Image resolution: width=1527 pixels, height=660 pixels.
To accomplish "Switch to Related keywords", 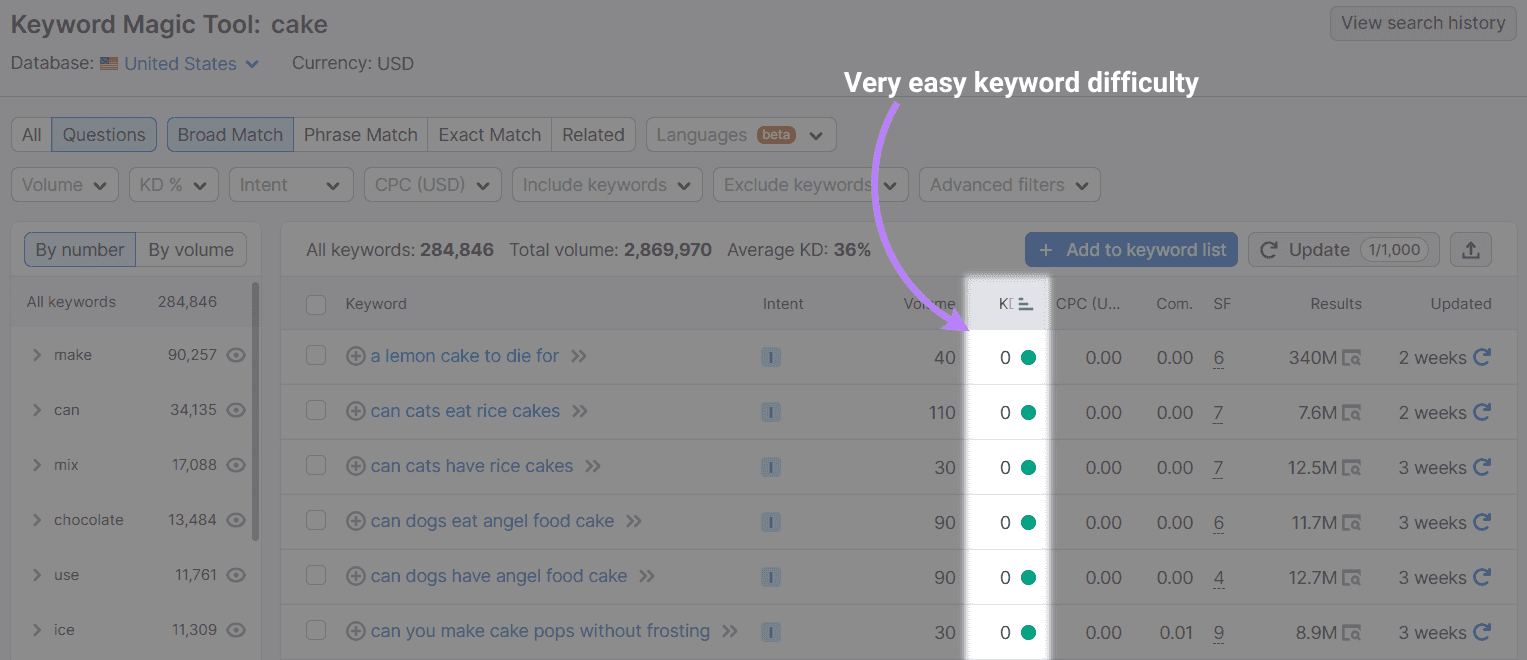I will 593,135.
